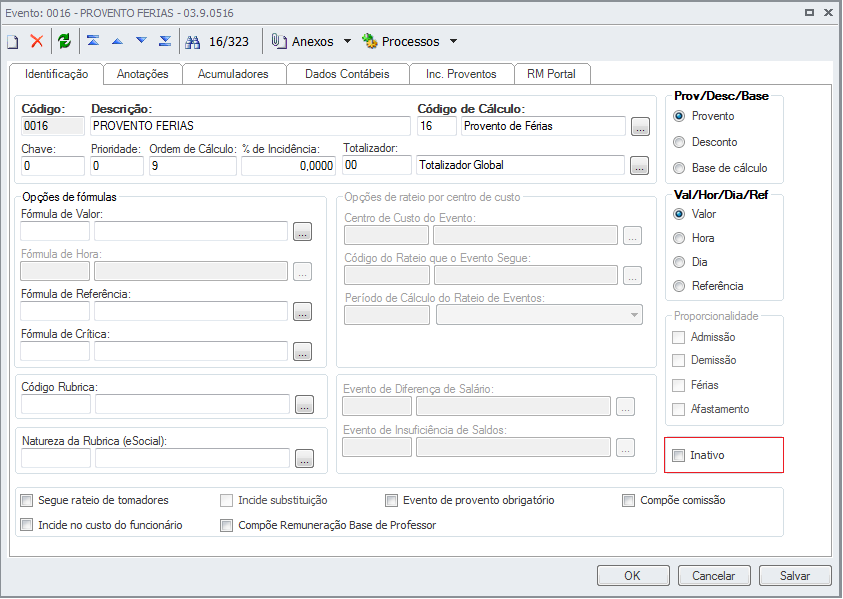Screen dimensions: 843x599
Task: Click the Código Rubrica code field
Action: (x=56, y=404)
